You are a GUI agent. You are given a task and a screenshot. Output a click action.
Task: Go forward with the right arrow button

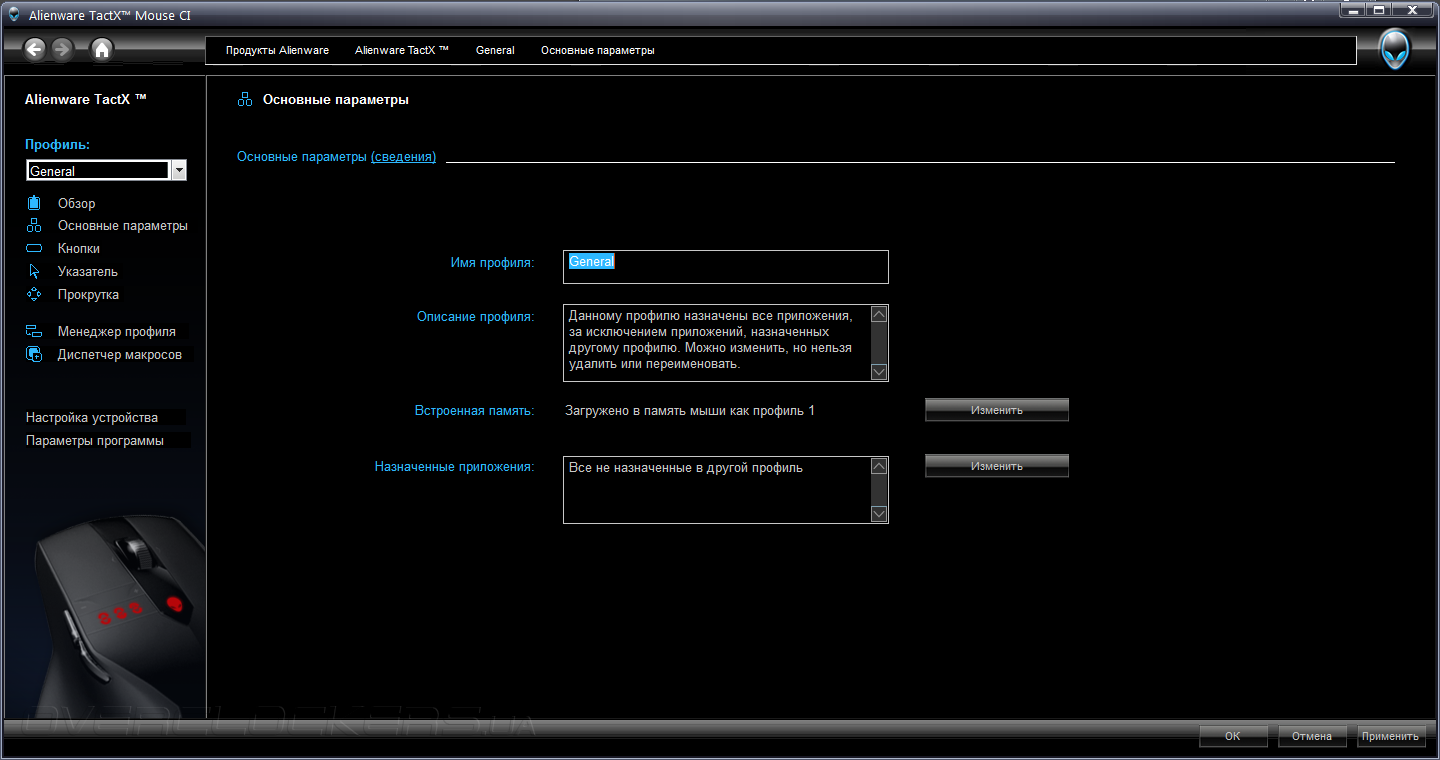[x=62, y=49]
